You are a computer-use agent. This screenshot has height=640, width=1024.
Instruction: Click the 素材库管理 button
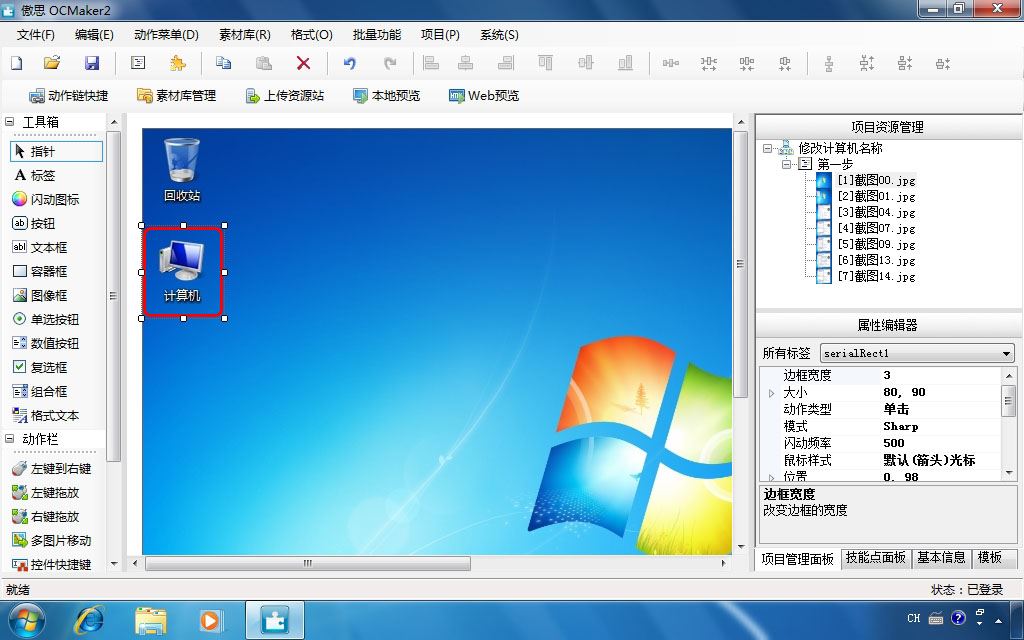click(176, 95)
